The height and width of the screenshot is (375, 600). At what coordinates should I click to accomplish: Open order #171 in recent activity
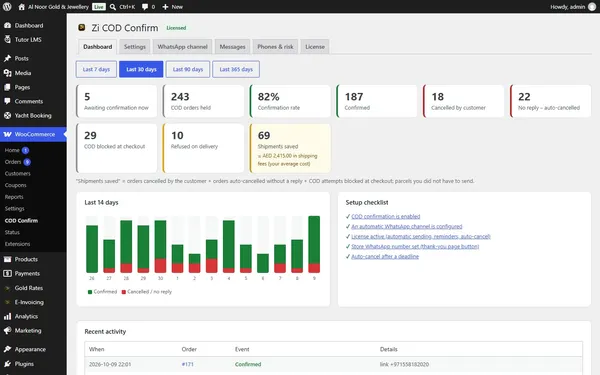point(188,364)
